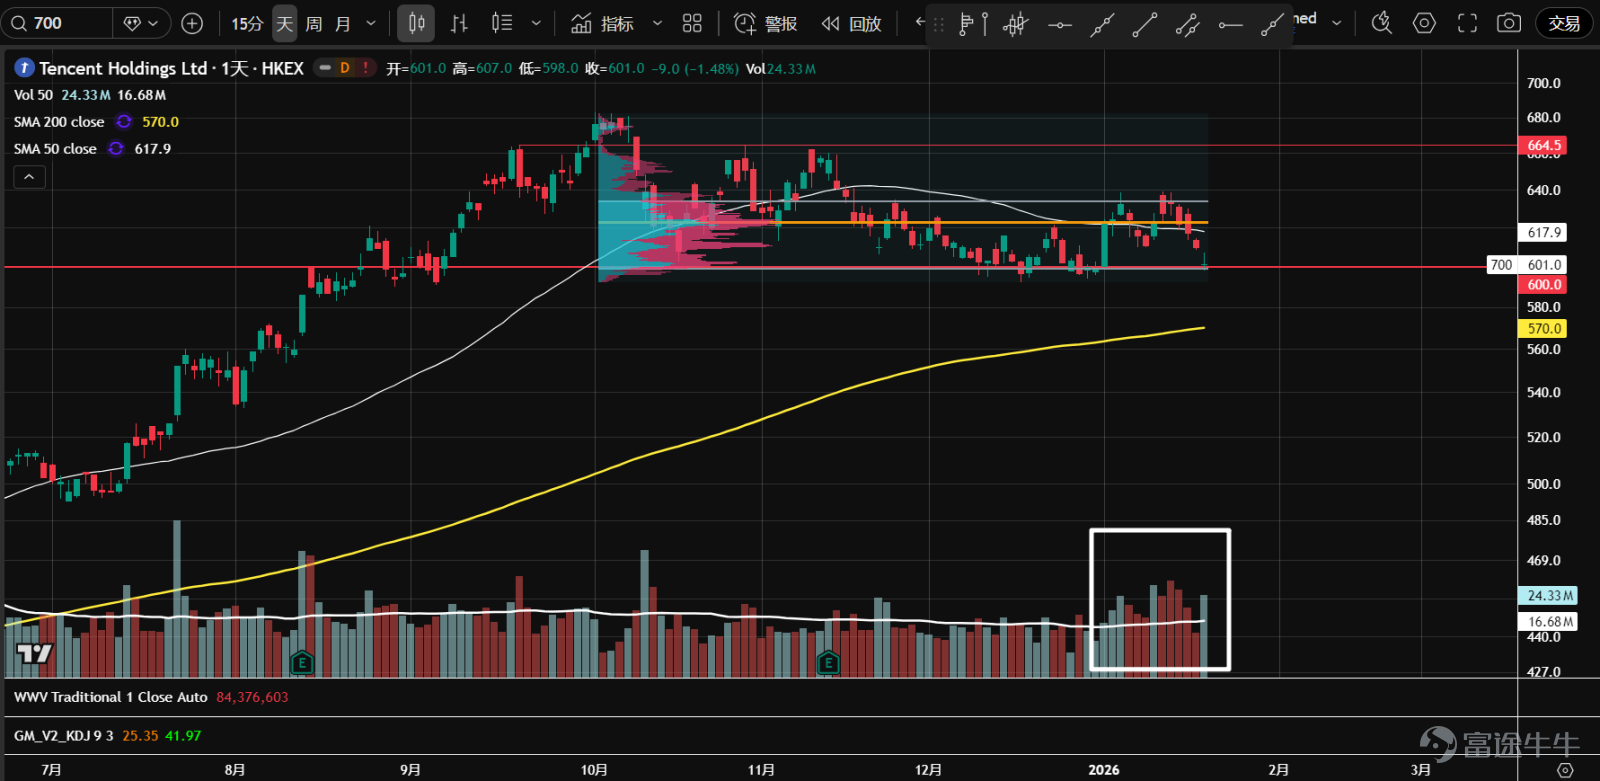The image size is (1600, 781).
Task: Enter fullscreen mode
Action: click(1467, 23)
